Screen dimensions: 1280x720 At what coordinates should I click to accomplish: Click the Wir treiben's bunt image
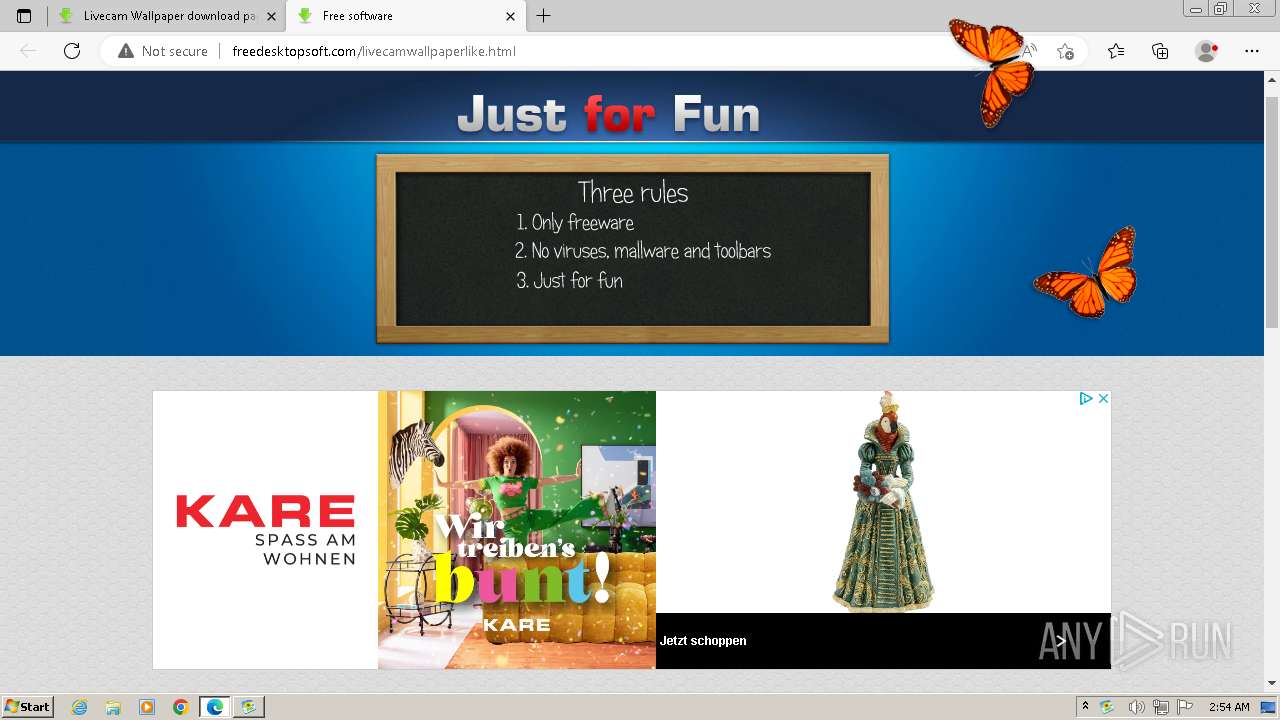point(517,530)
